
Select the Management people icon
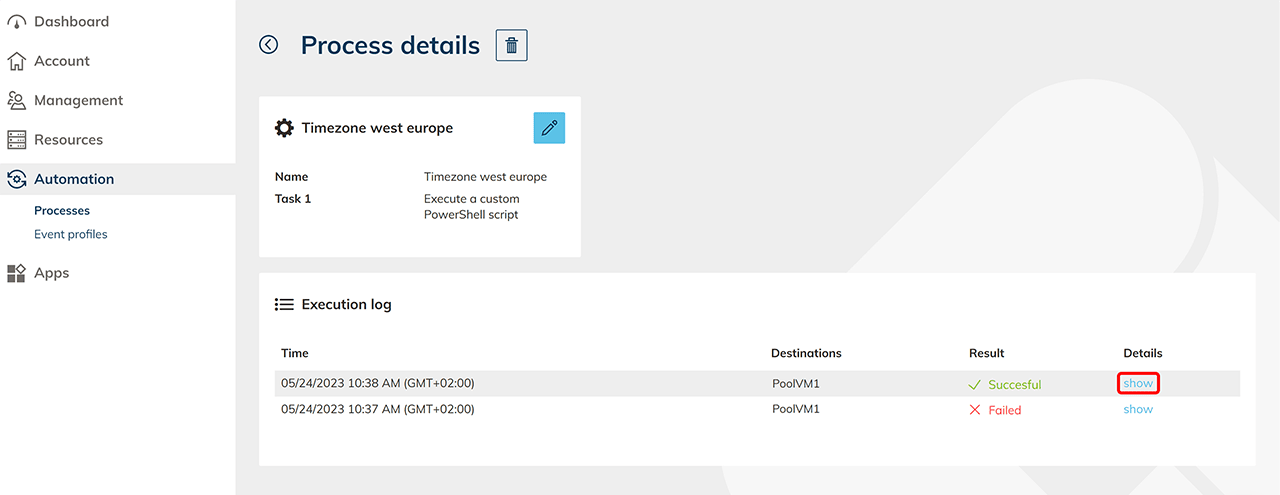16,100
